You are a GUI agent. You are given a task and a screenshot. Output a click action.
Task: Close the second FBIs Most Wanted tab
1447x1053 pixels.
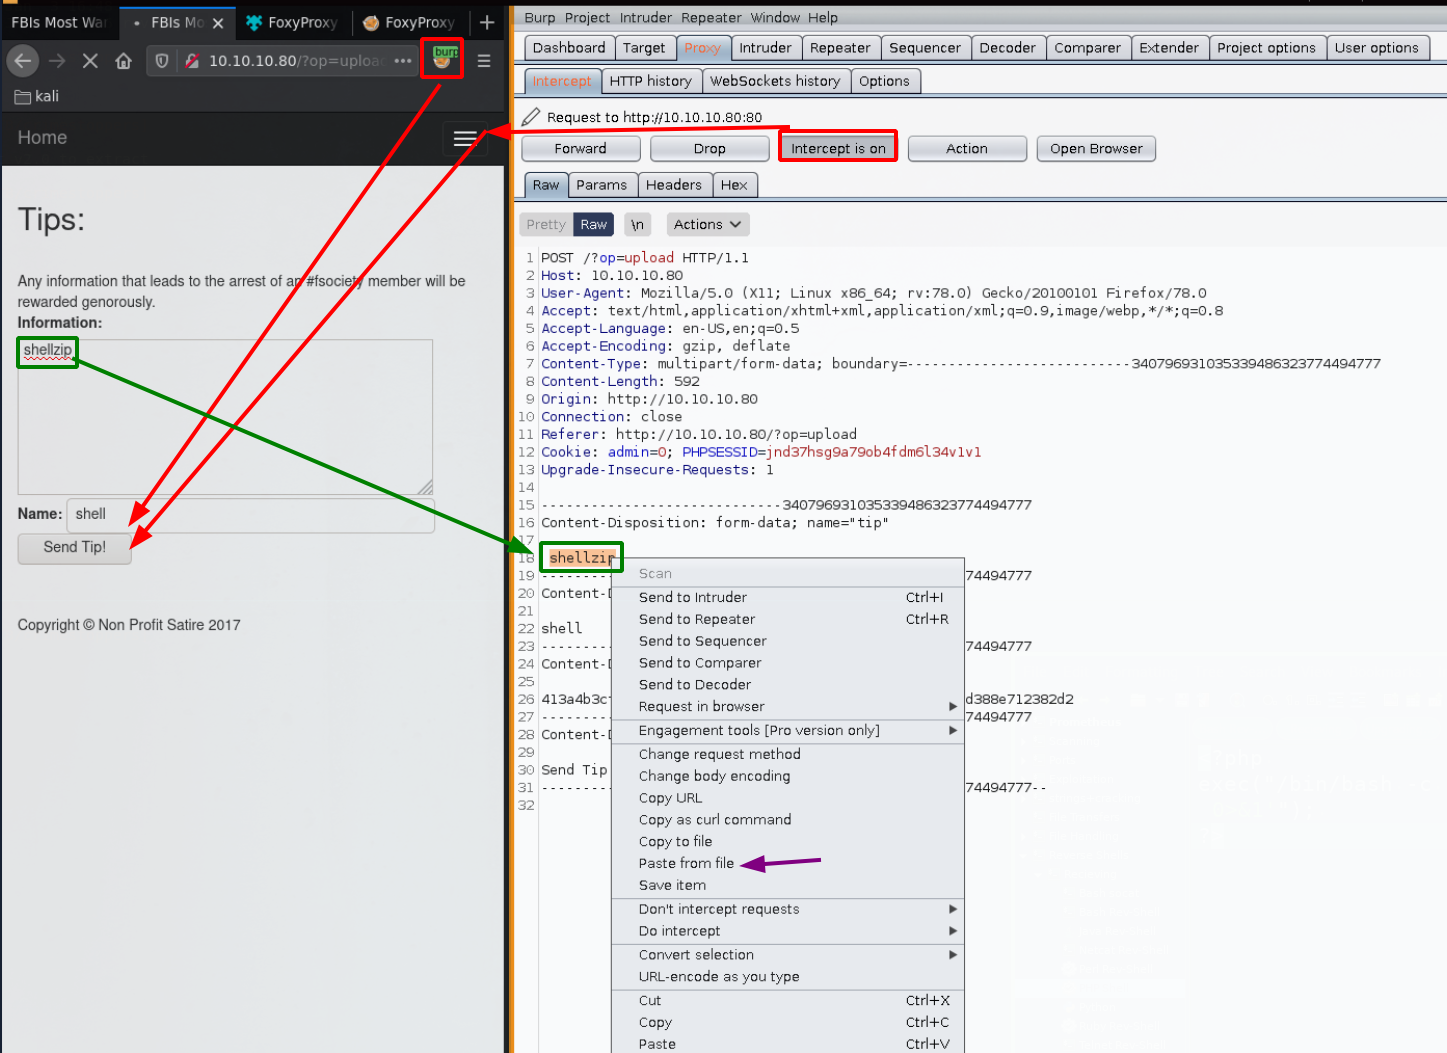[218, 22]
